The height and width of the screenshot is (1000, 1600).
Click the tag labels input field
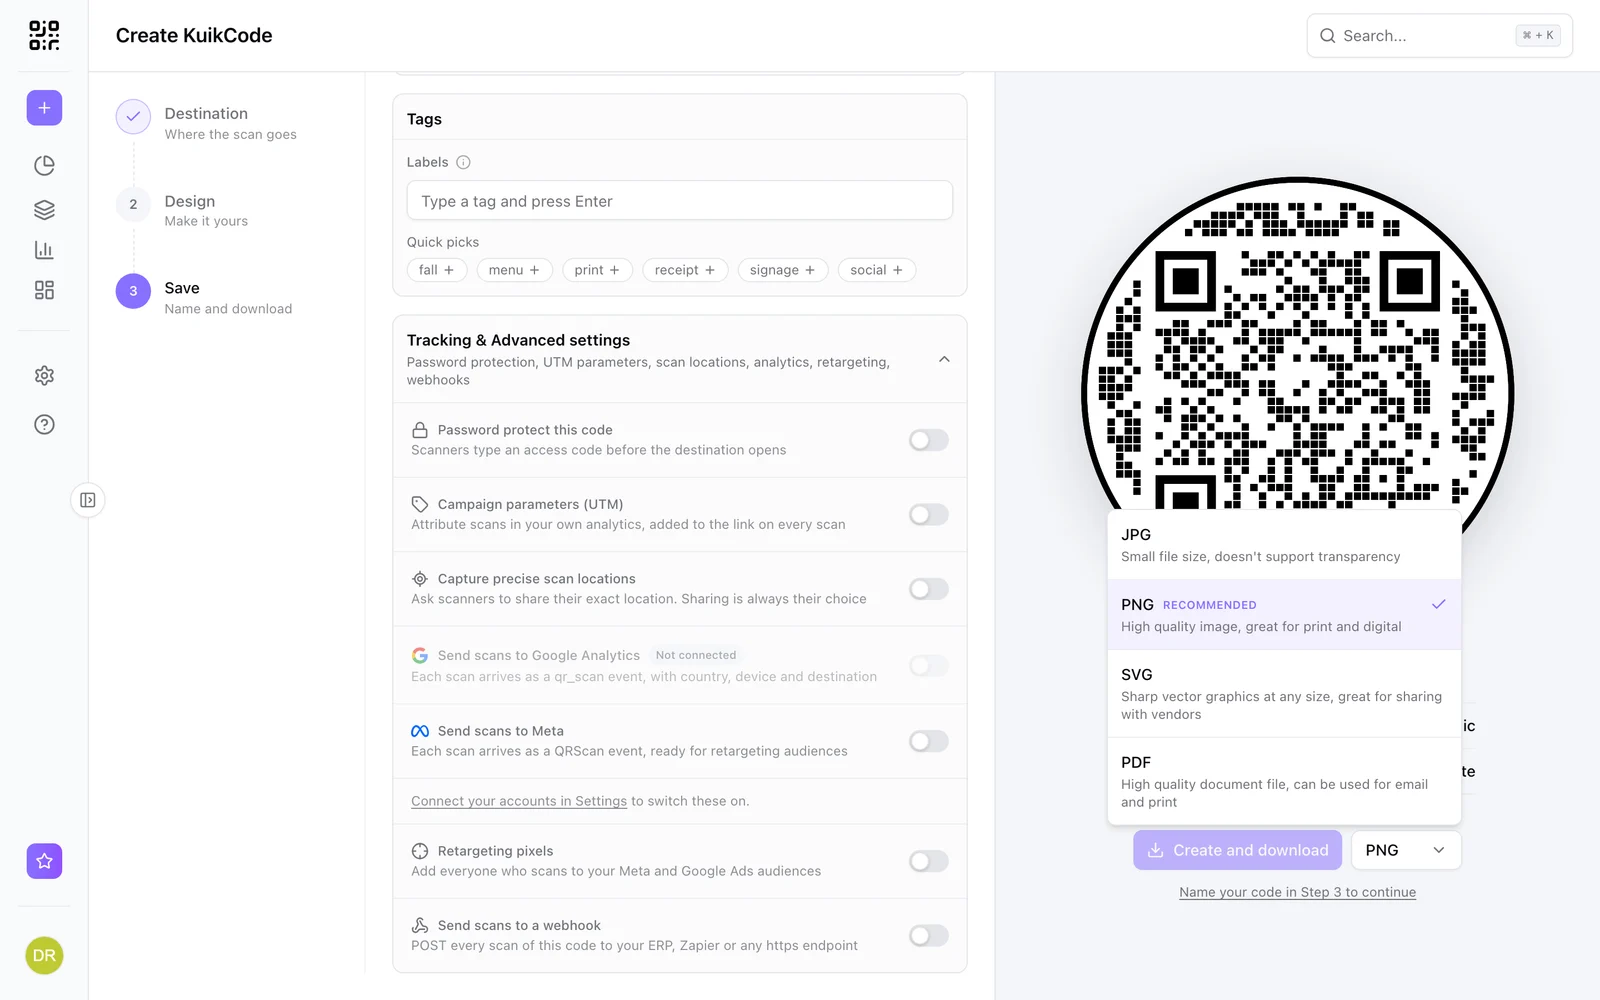pos(680,201)
